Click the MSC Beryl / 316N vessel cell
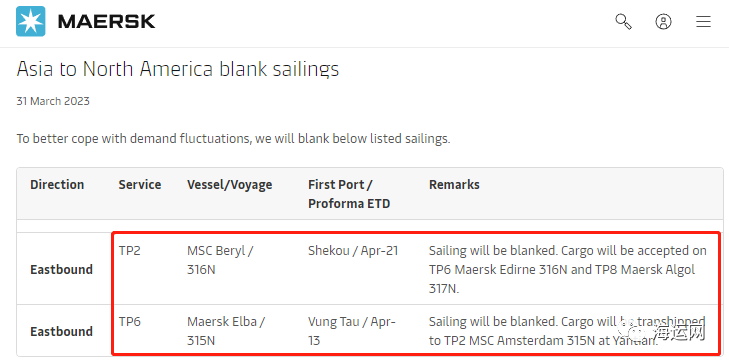 click(x=220, y=260)
